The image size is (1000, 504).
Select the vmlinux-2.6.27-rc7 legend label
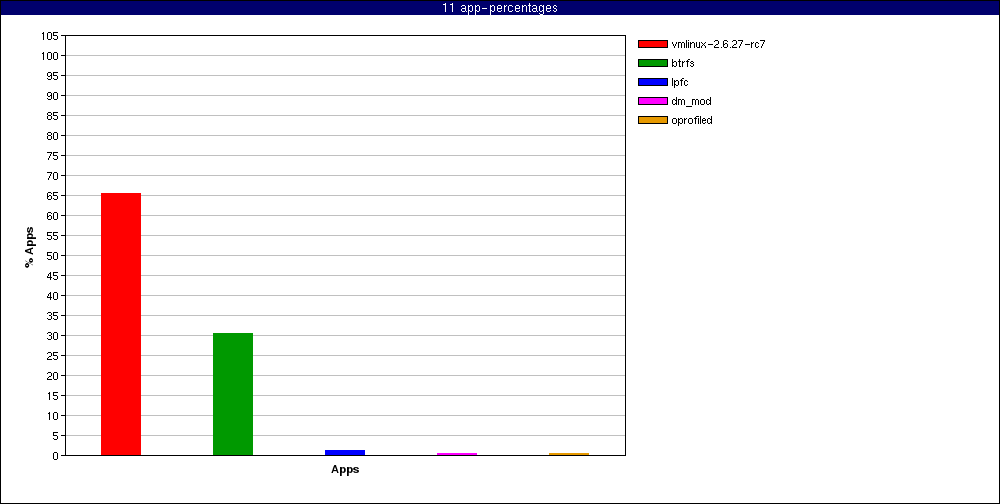(x=718, y=44)
